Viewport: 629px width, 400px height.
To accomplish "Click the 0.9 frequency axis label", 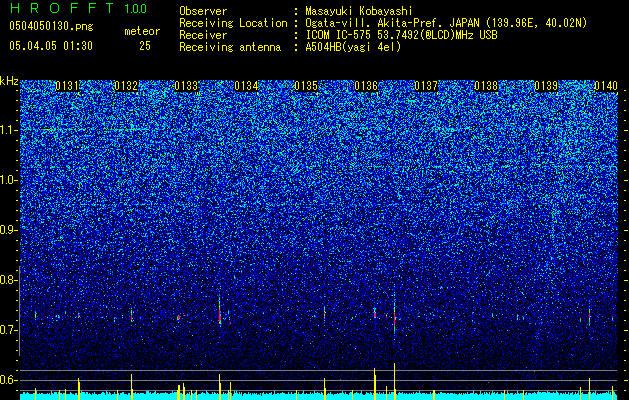I will pos(7,230).
